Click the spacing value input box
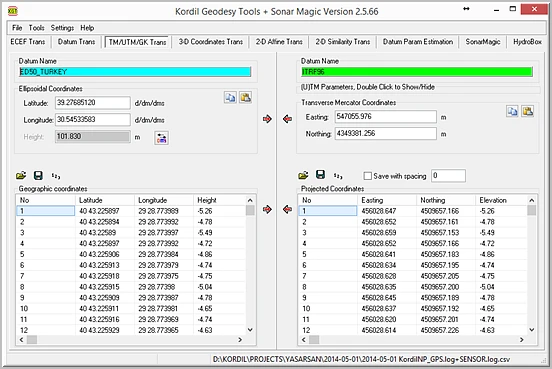The width and height of the screenshot is (552, 369). tap(448, 176)
